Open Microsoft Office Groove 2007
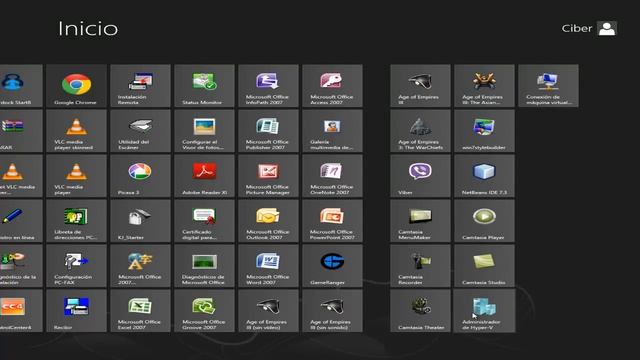 tap(204, 311)
